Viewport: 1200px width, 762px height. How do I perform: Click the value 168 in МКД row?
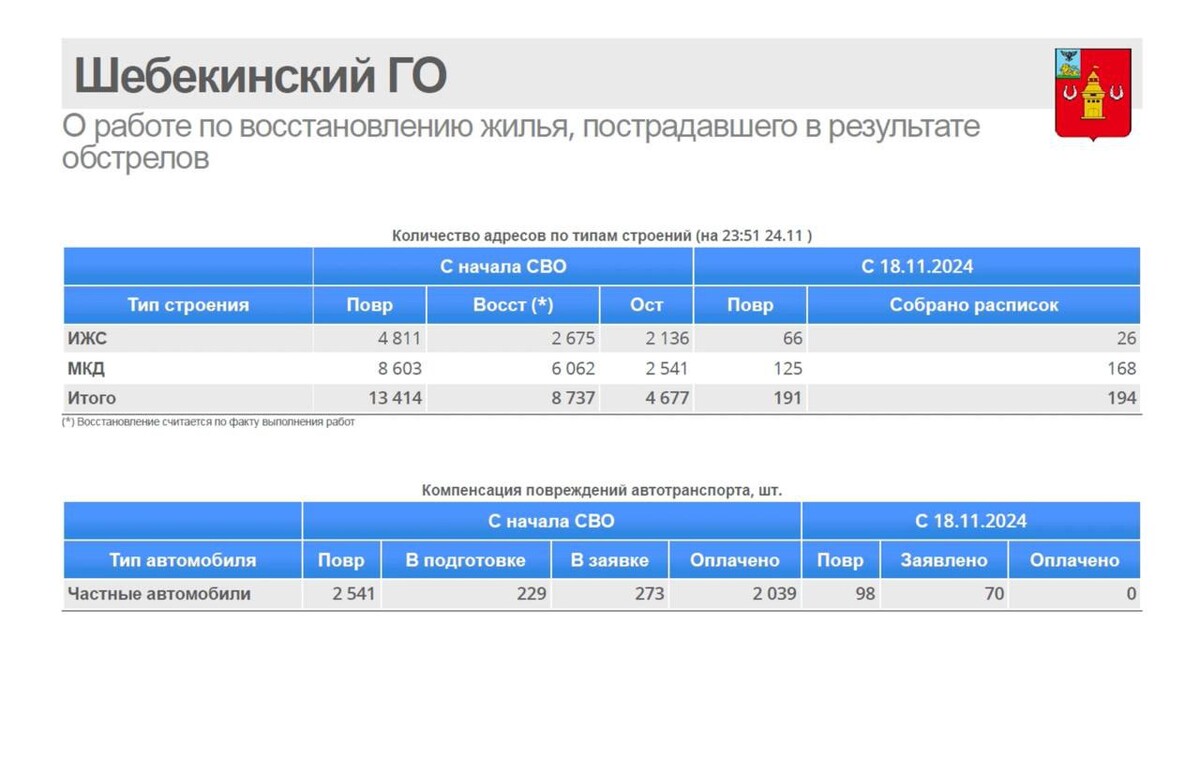pyautogui.click(x=1122, y=368)
